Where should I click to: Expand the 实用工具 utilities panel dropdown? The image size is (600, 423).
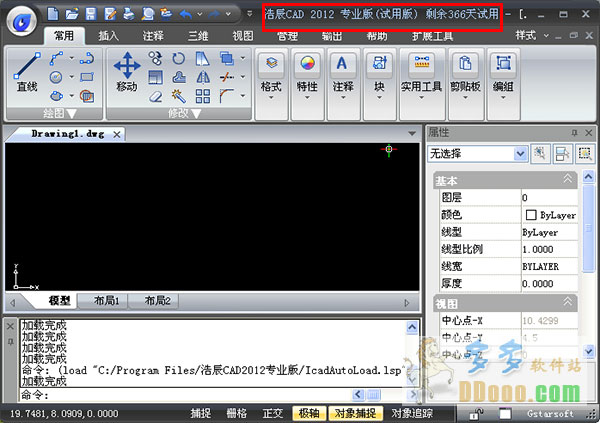(x=421, y=98)
